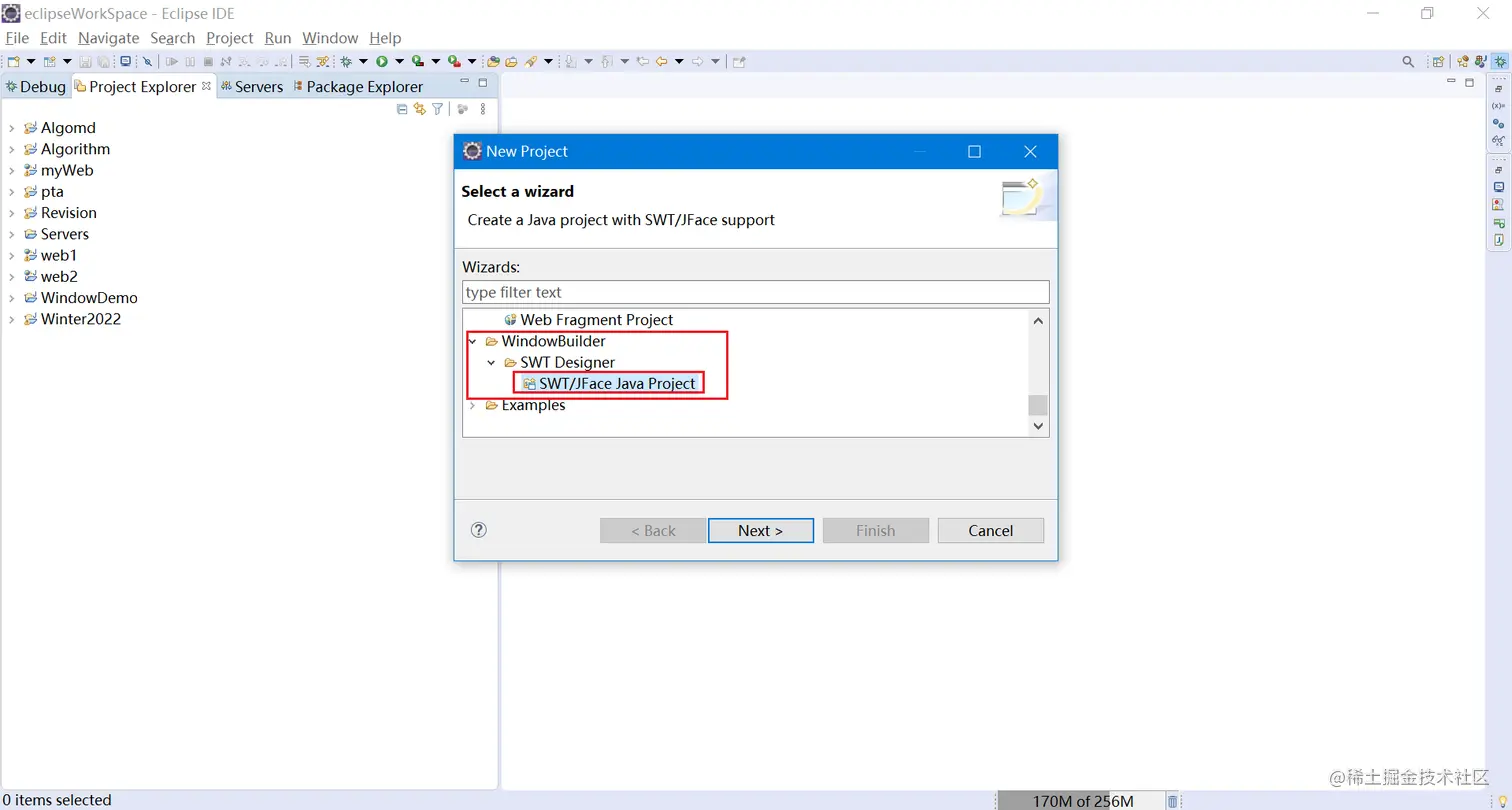Click the Open Task folder toolbar icon

coord(511,61)
